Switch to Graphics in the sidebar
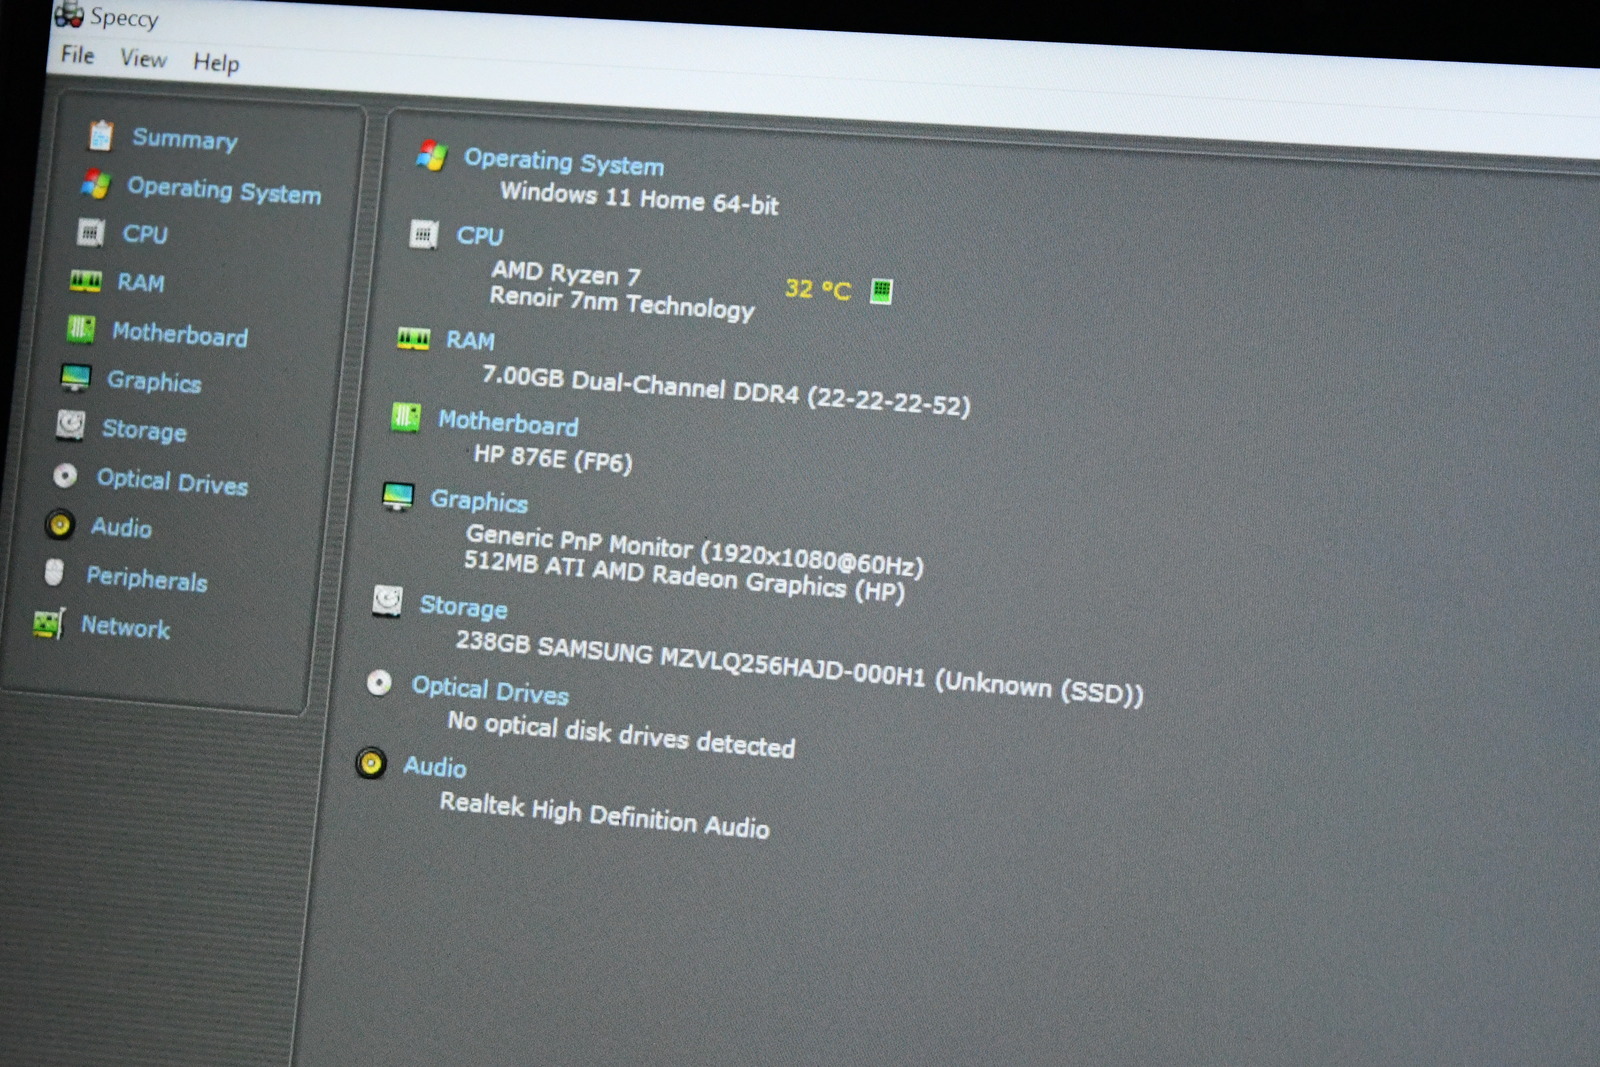1600x1067 pixels. point(154,382)
